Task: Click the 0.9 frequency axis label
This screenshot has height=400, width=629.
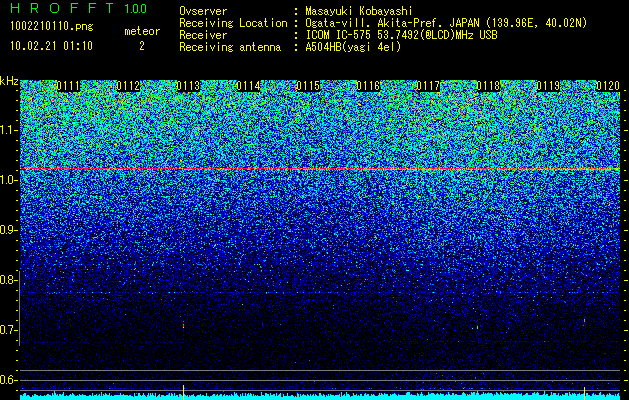Action: pos(9,230)
